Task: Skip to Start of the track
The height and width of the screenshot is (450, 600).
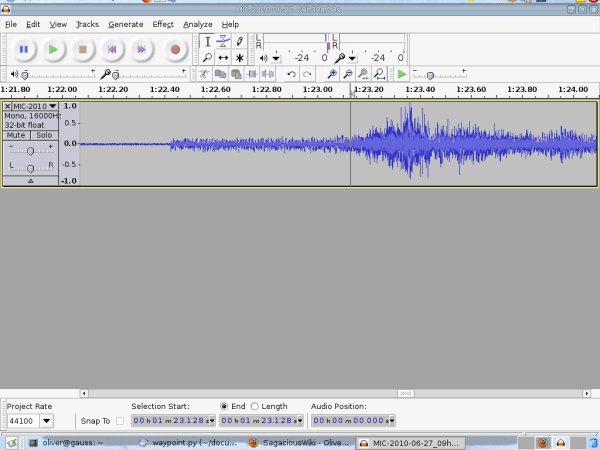Action: 113,48
